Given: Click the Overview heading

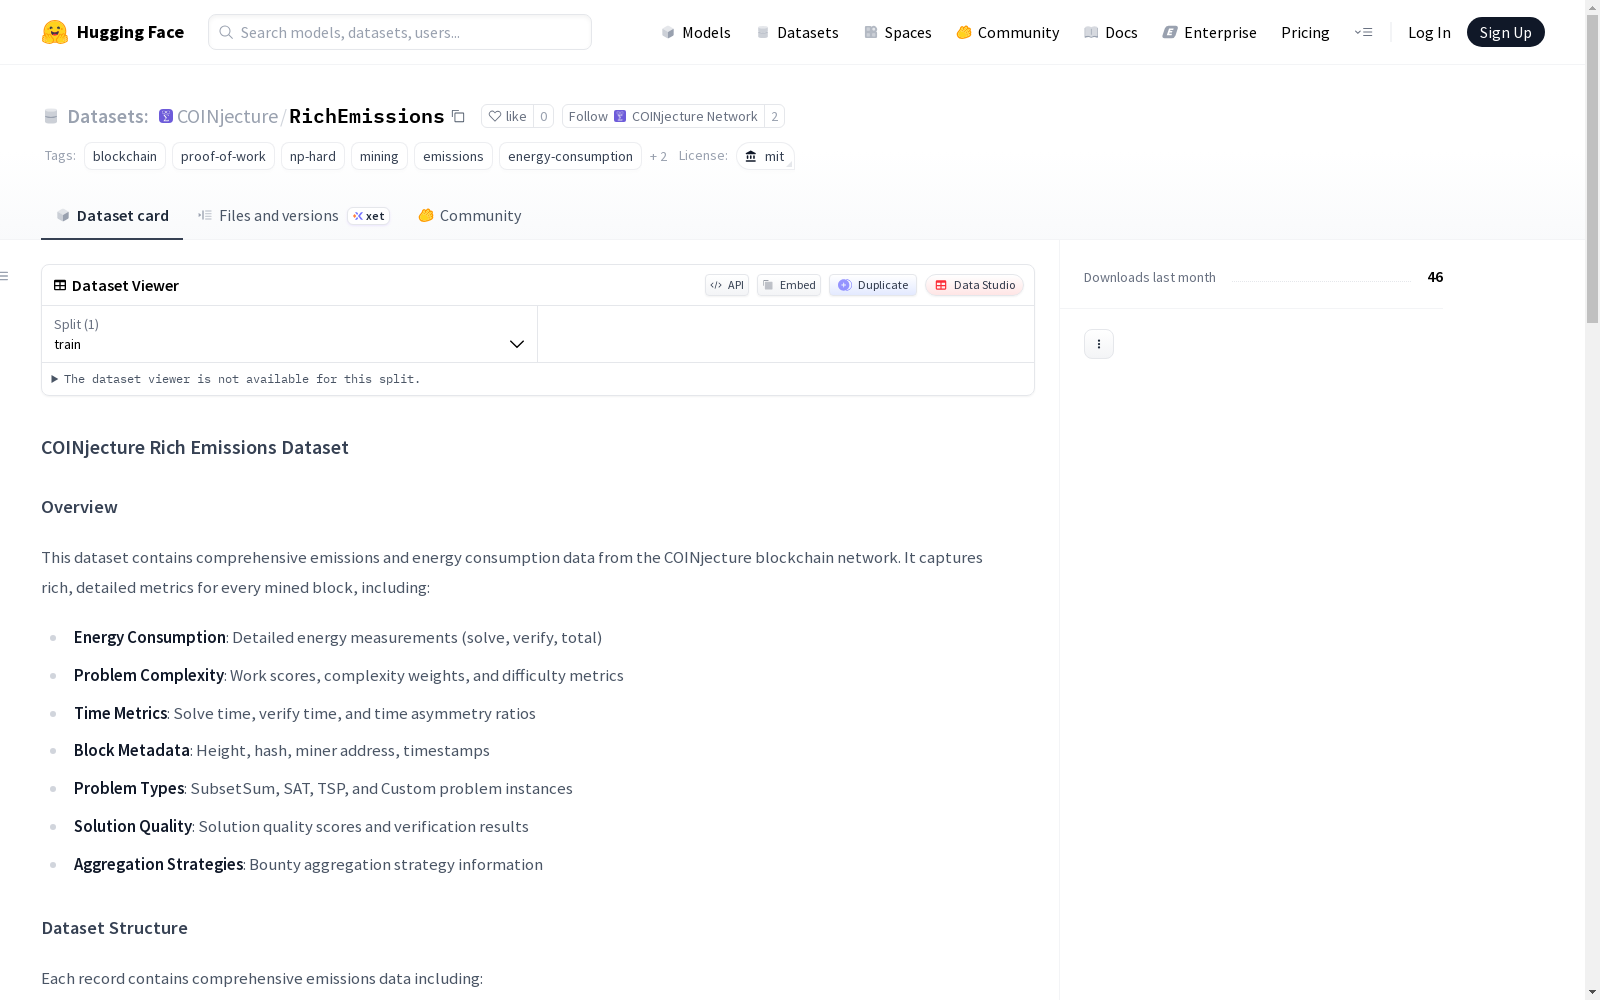Looking at the screenshot, I should coord(79,507).
